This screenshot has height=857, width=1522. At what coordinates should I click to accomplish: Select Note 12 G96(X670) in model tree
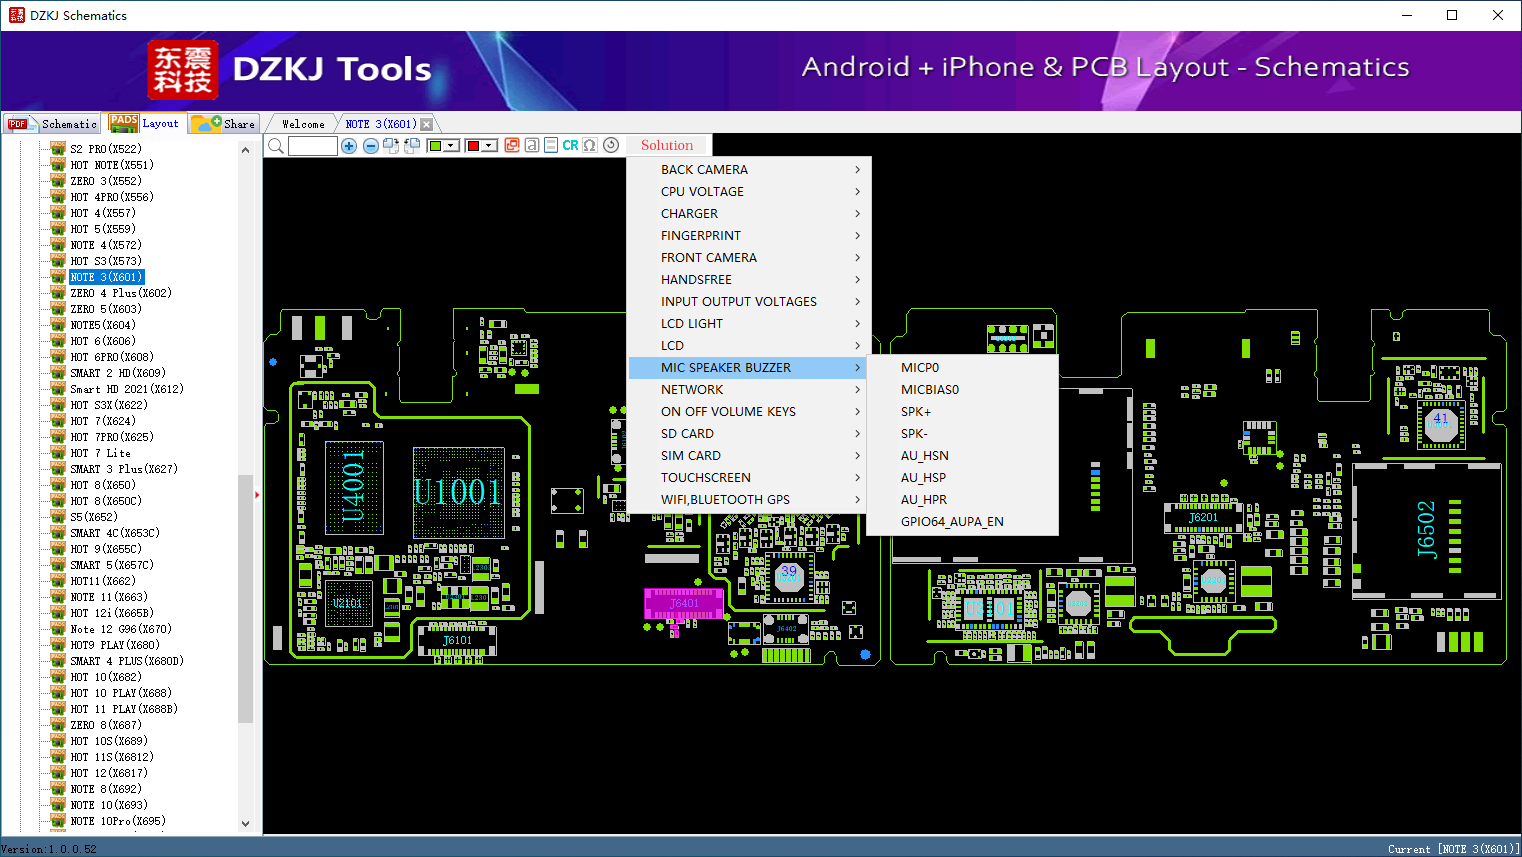pyautogui.click(x=121, y=629)
